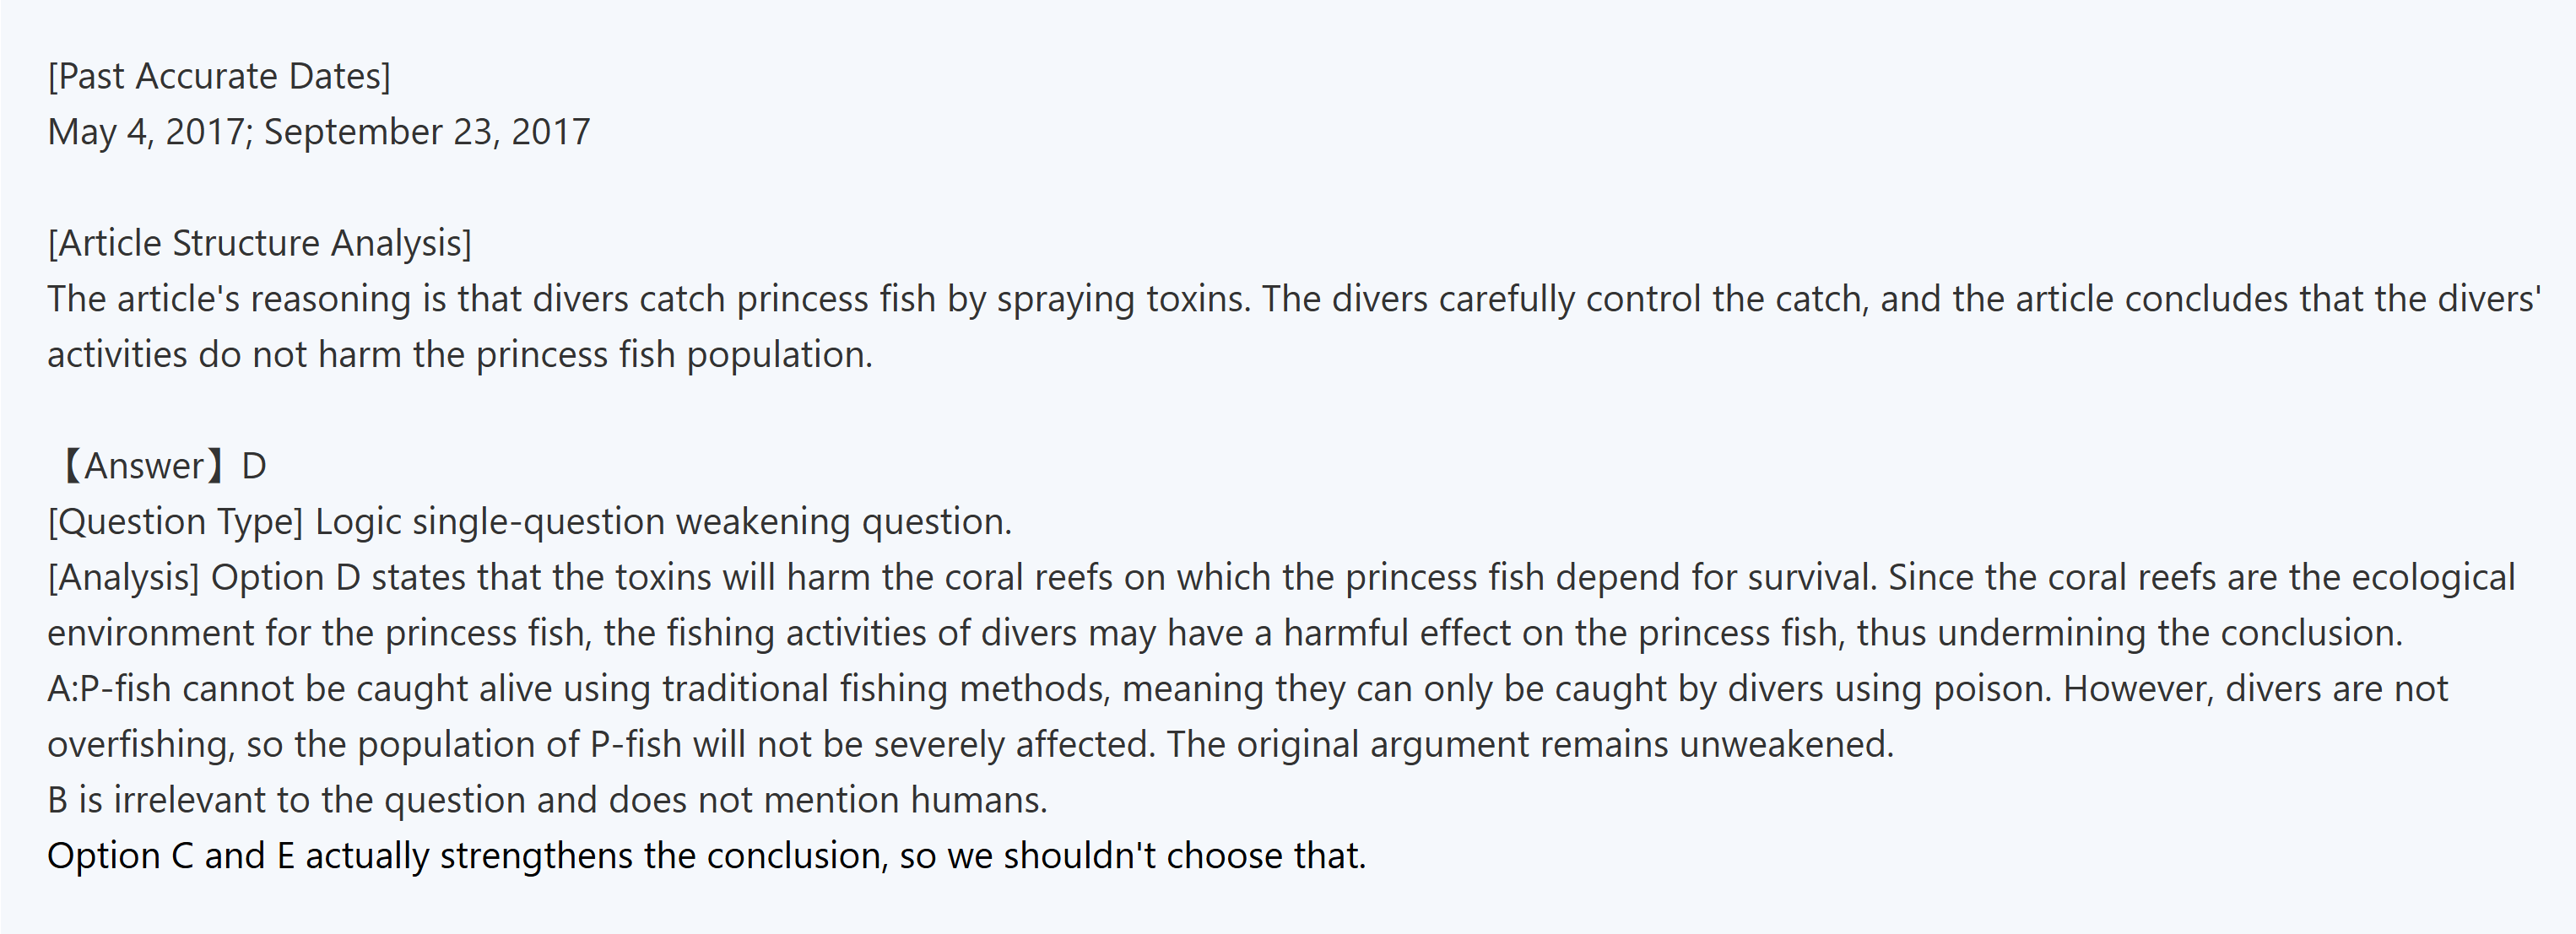The height and width of the screenshot is (934, 2576).
Task: Click the answer letter "D" after 【Answer】
Action: point(254,466)
